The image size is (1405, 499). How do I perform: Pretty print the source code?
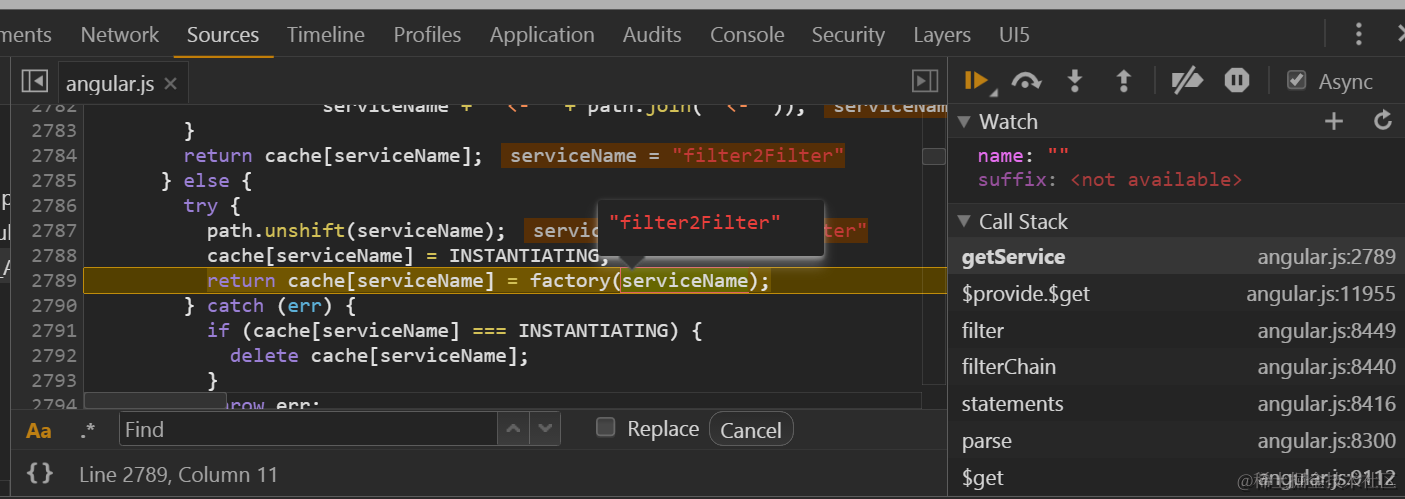(40, 473)
